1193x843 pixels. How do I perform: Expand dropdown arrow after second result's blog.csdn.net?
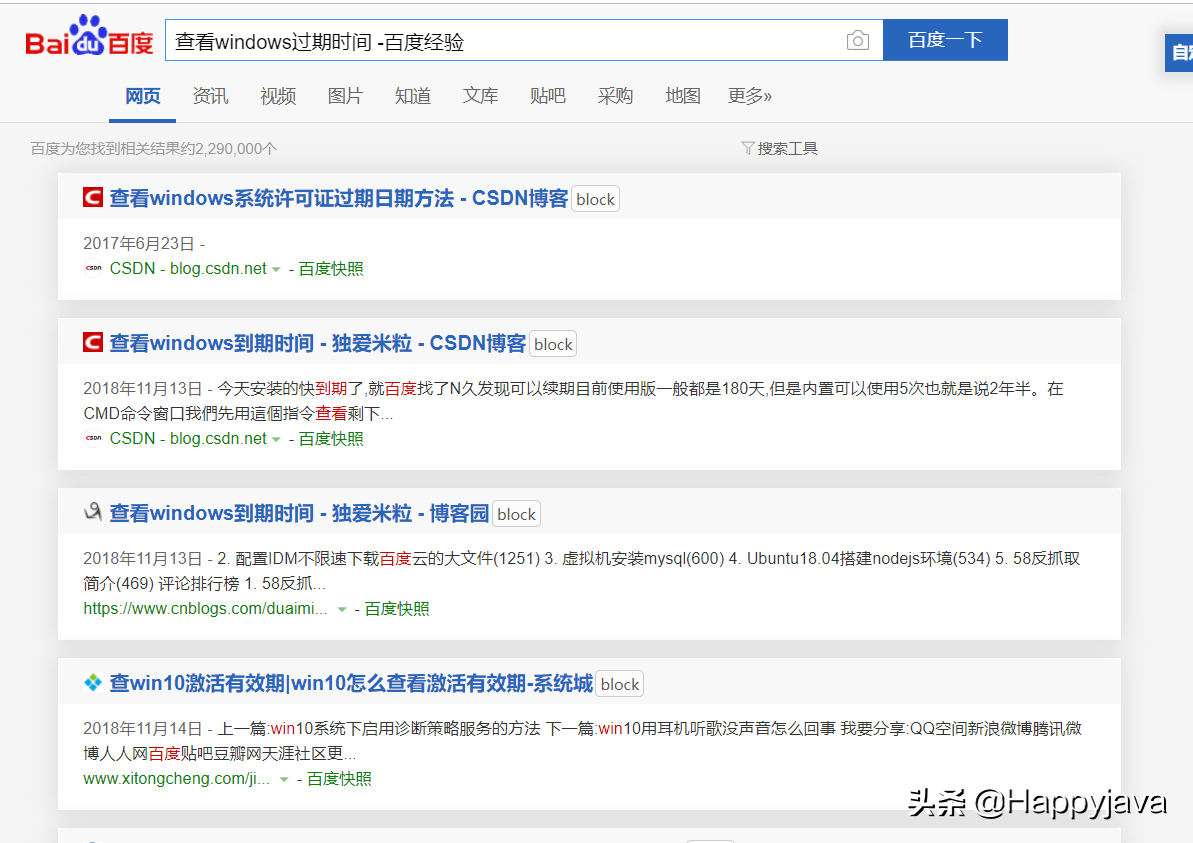click(x=276, y=440)
